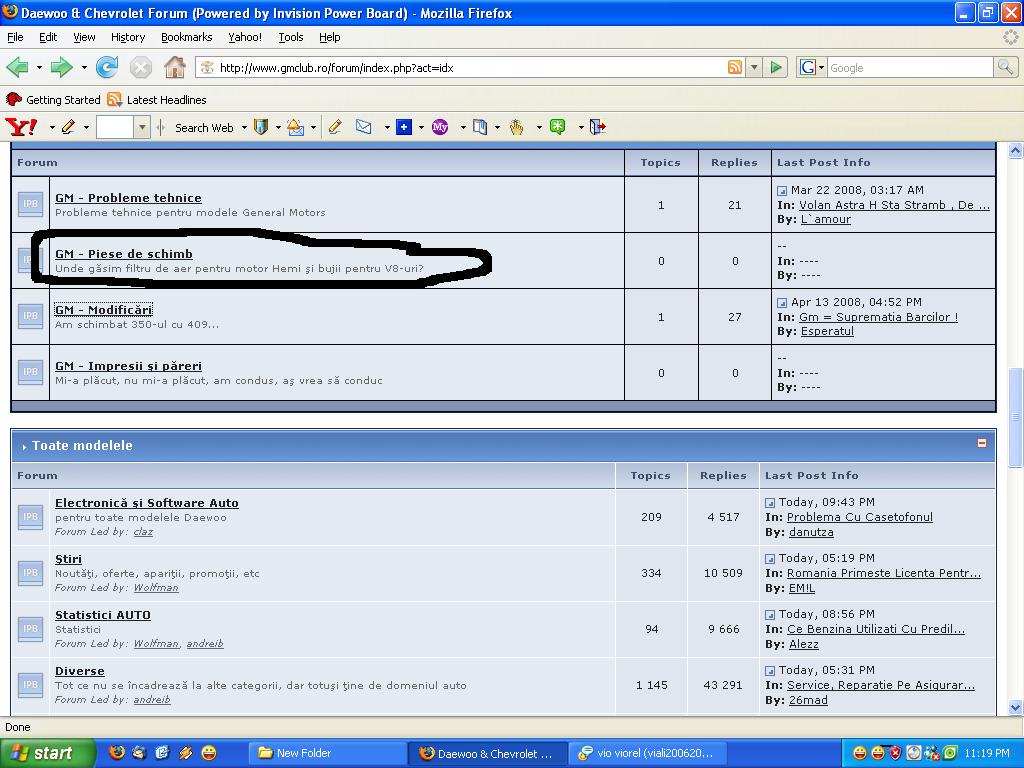Click the Google magnifier search button

click(x=1005, y=67)
